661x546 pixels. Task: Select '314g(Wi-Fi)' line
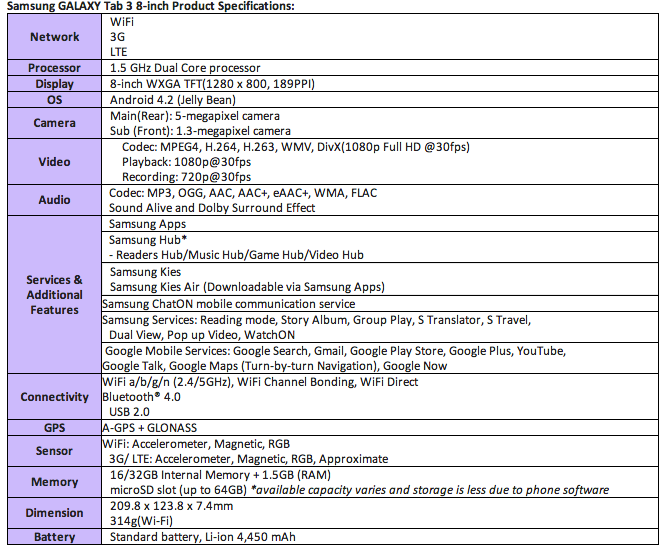click(x=141, y=521)
